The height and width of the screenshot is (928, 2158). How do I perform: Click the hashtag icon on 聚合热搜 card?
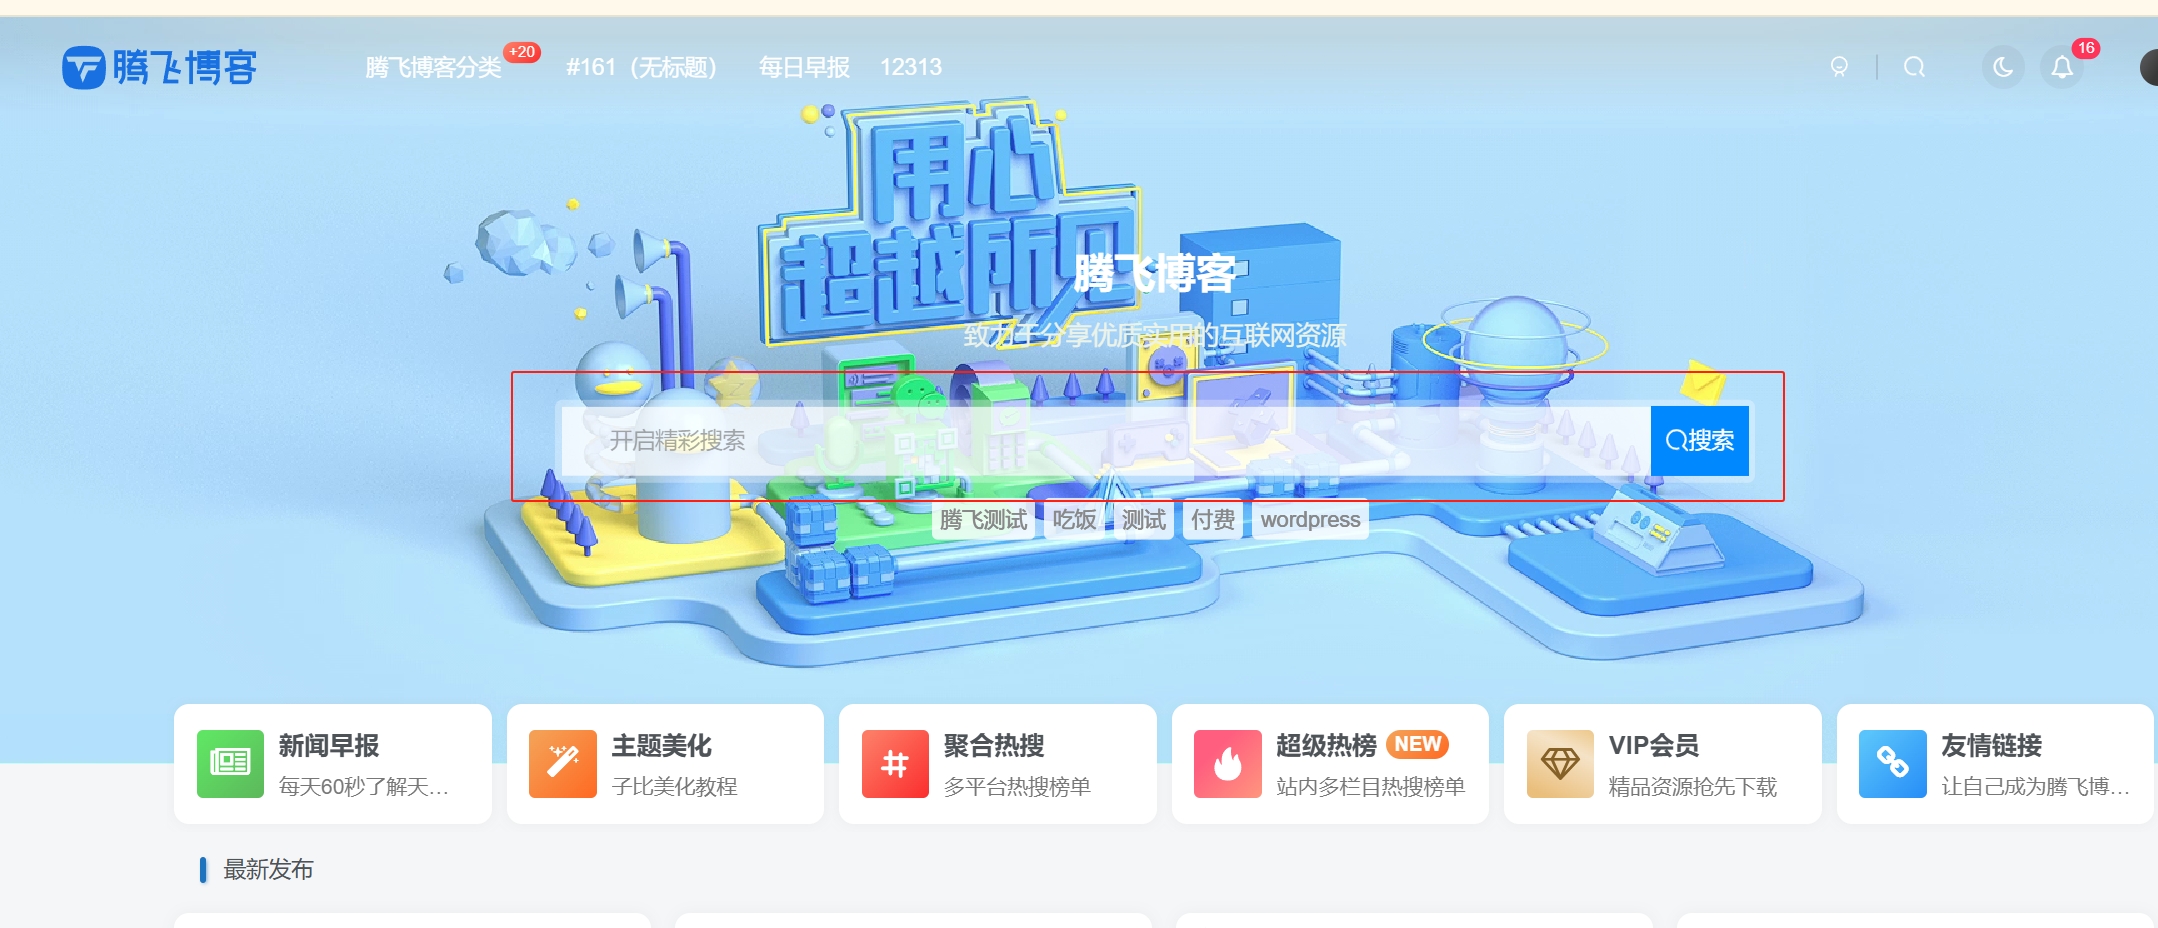[895, 763]
